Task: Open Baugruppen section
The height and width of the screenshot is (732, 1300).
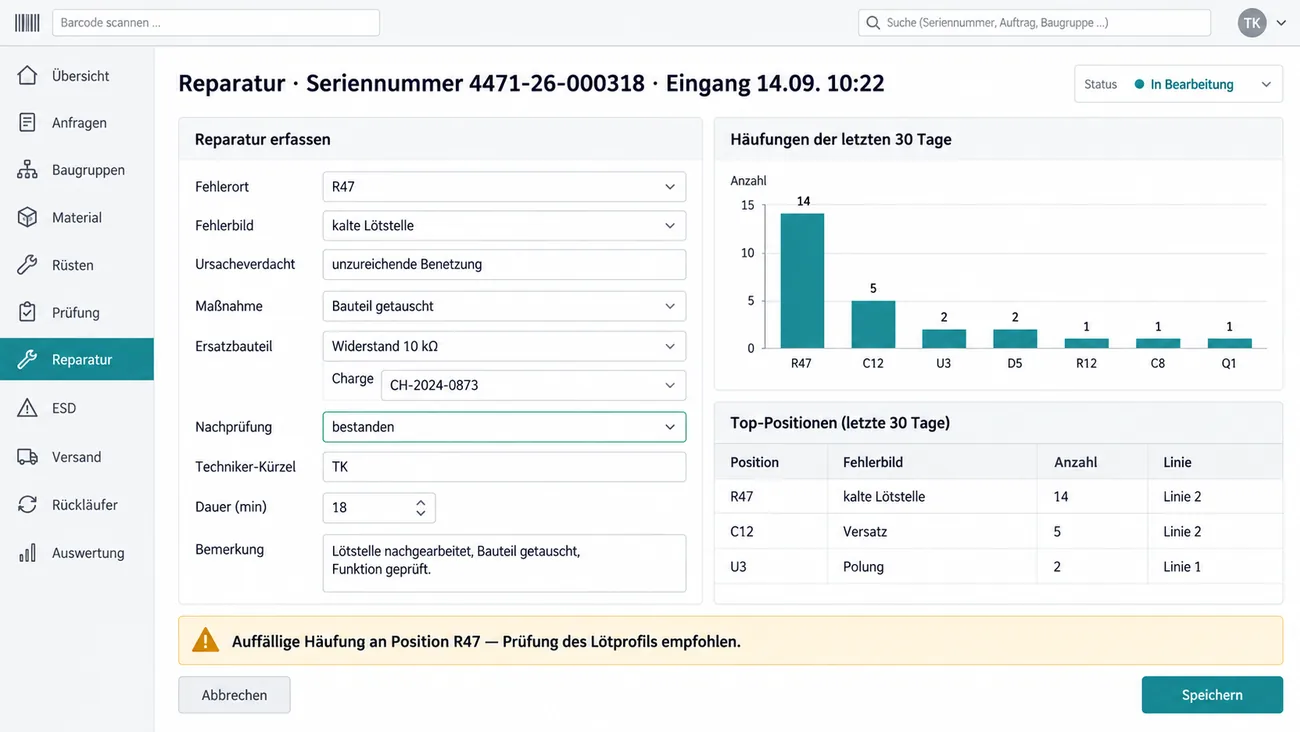Action: (x=77, y=170)
